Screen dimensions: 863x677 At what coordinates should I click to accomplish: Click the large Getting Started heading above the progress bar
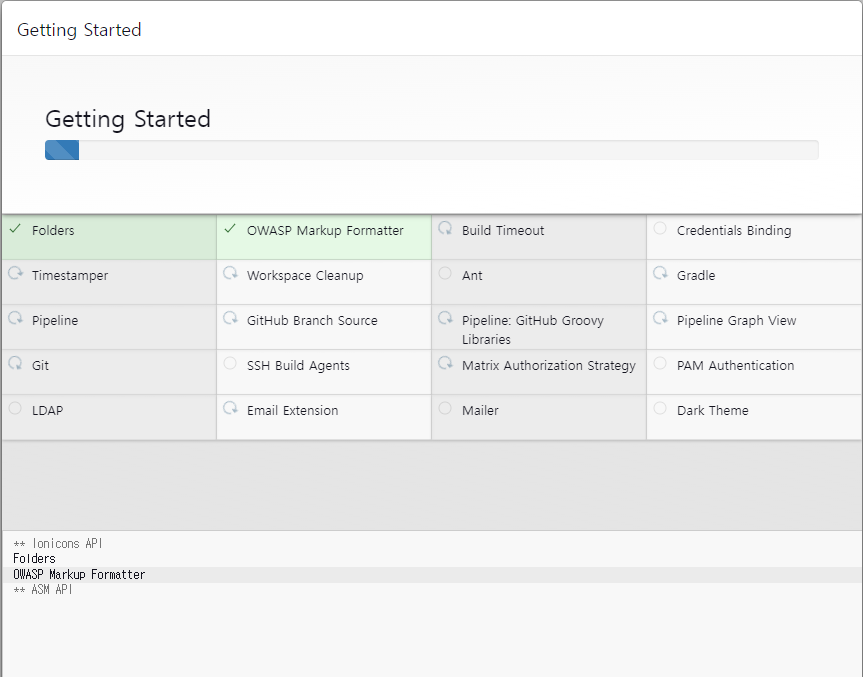click(128, 119)
